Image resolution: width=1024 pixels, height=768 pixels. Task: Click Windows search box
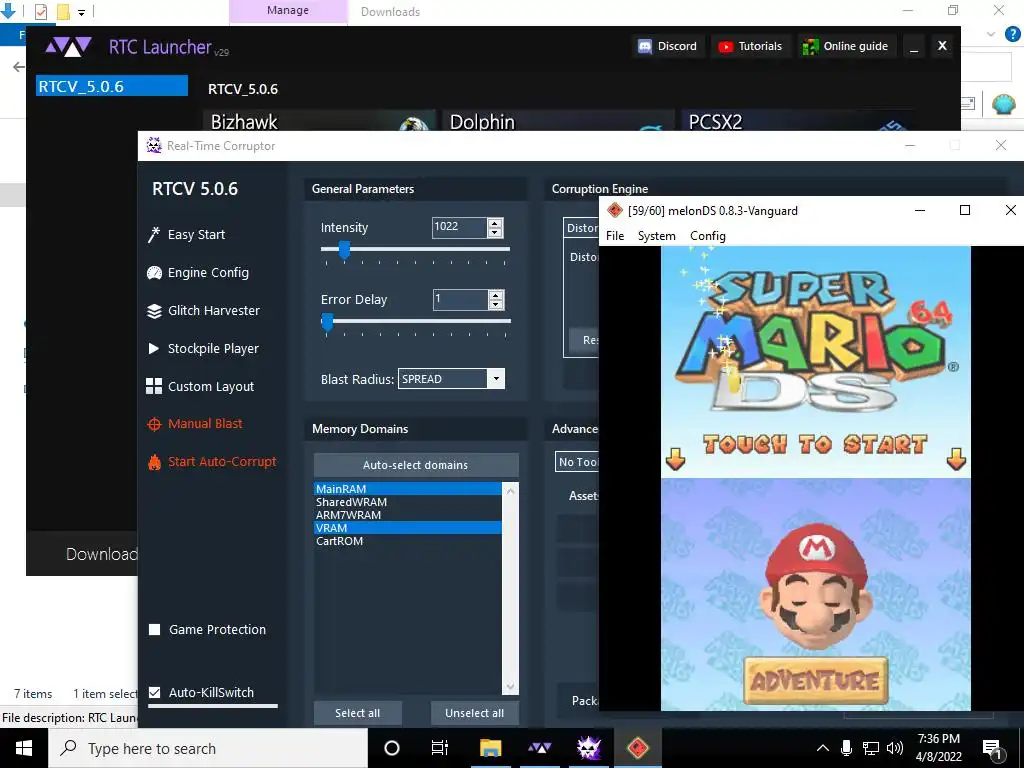208,748
